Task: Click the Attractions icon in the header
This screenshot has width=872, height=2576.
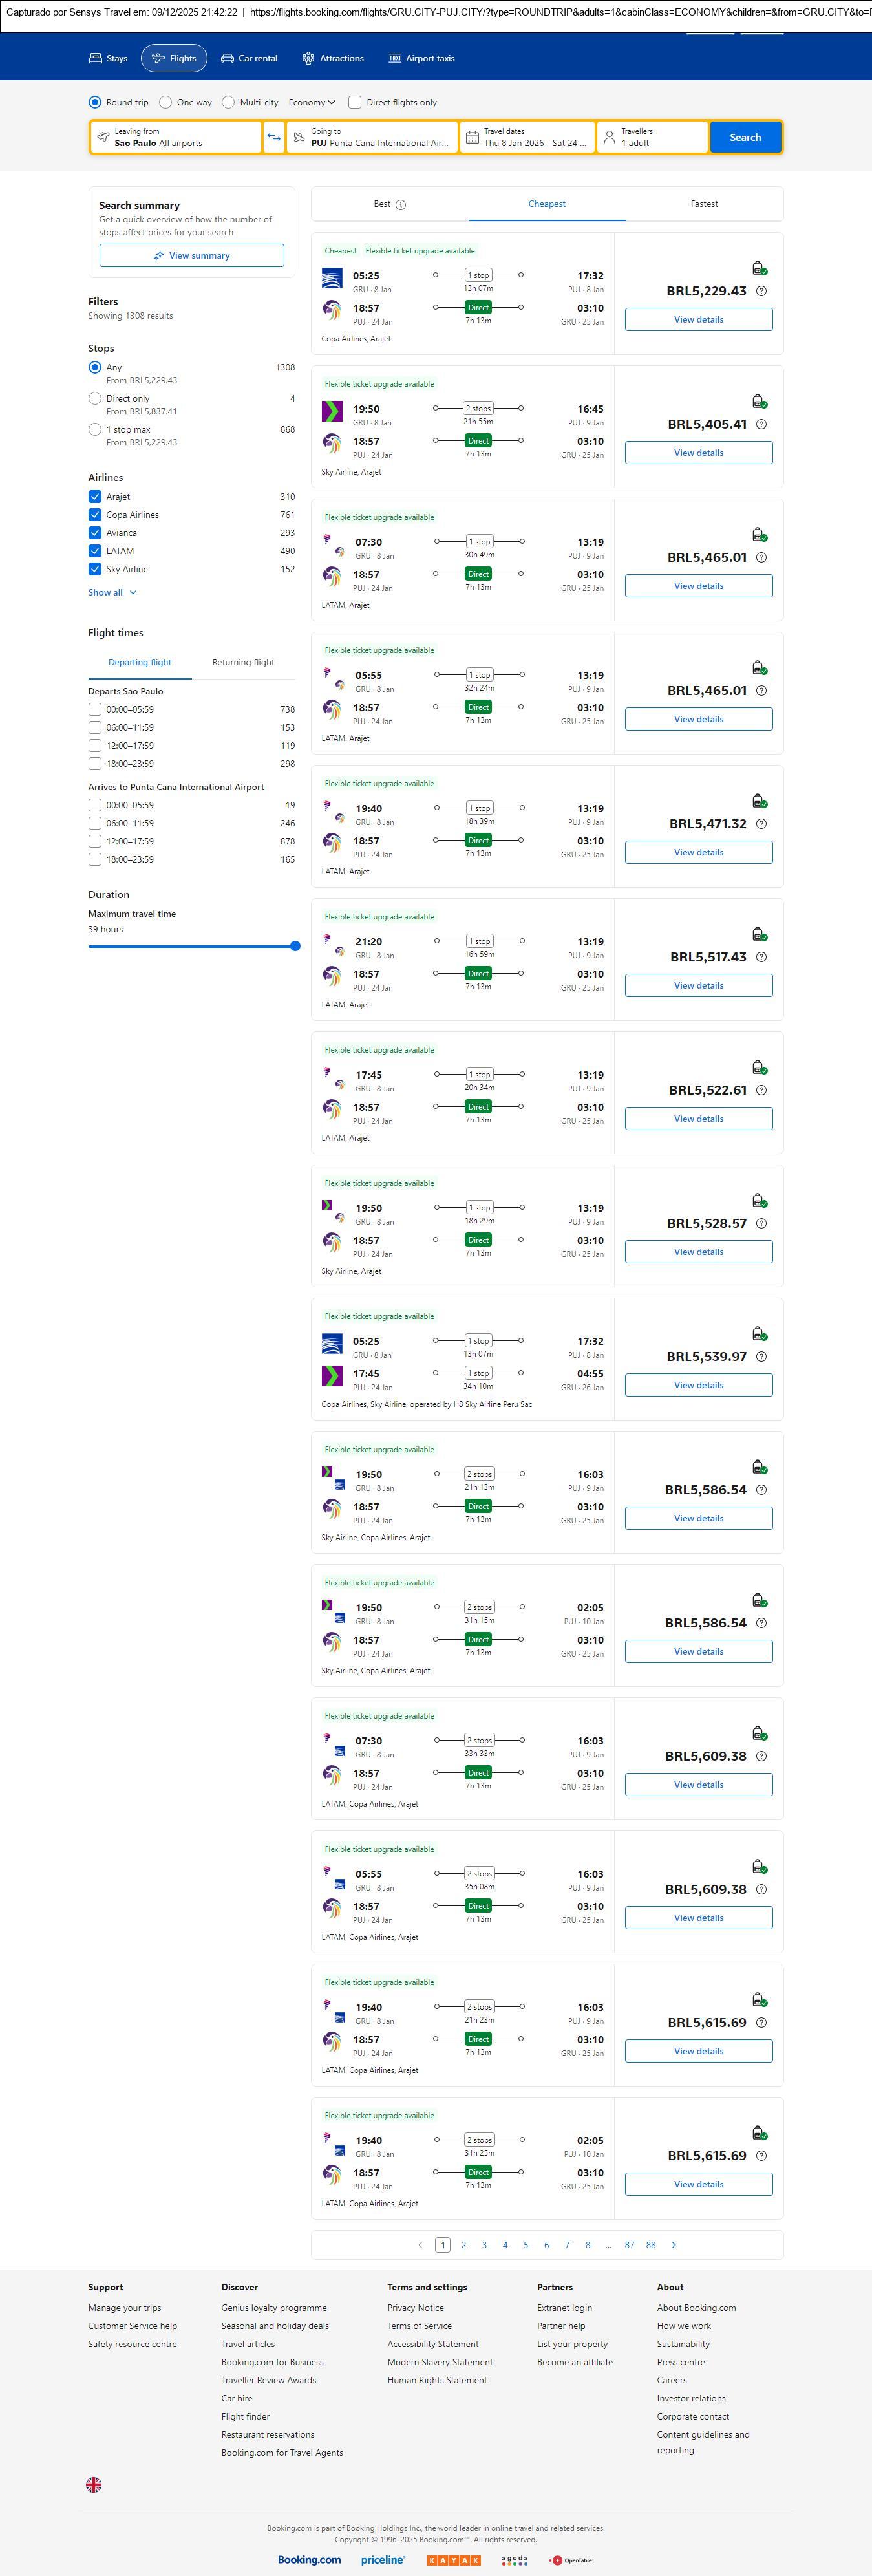Action: 308,59
